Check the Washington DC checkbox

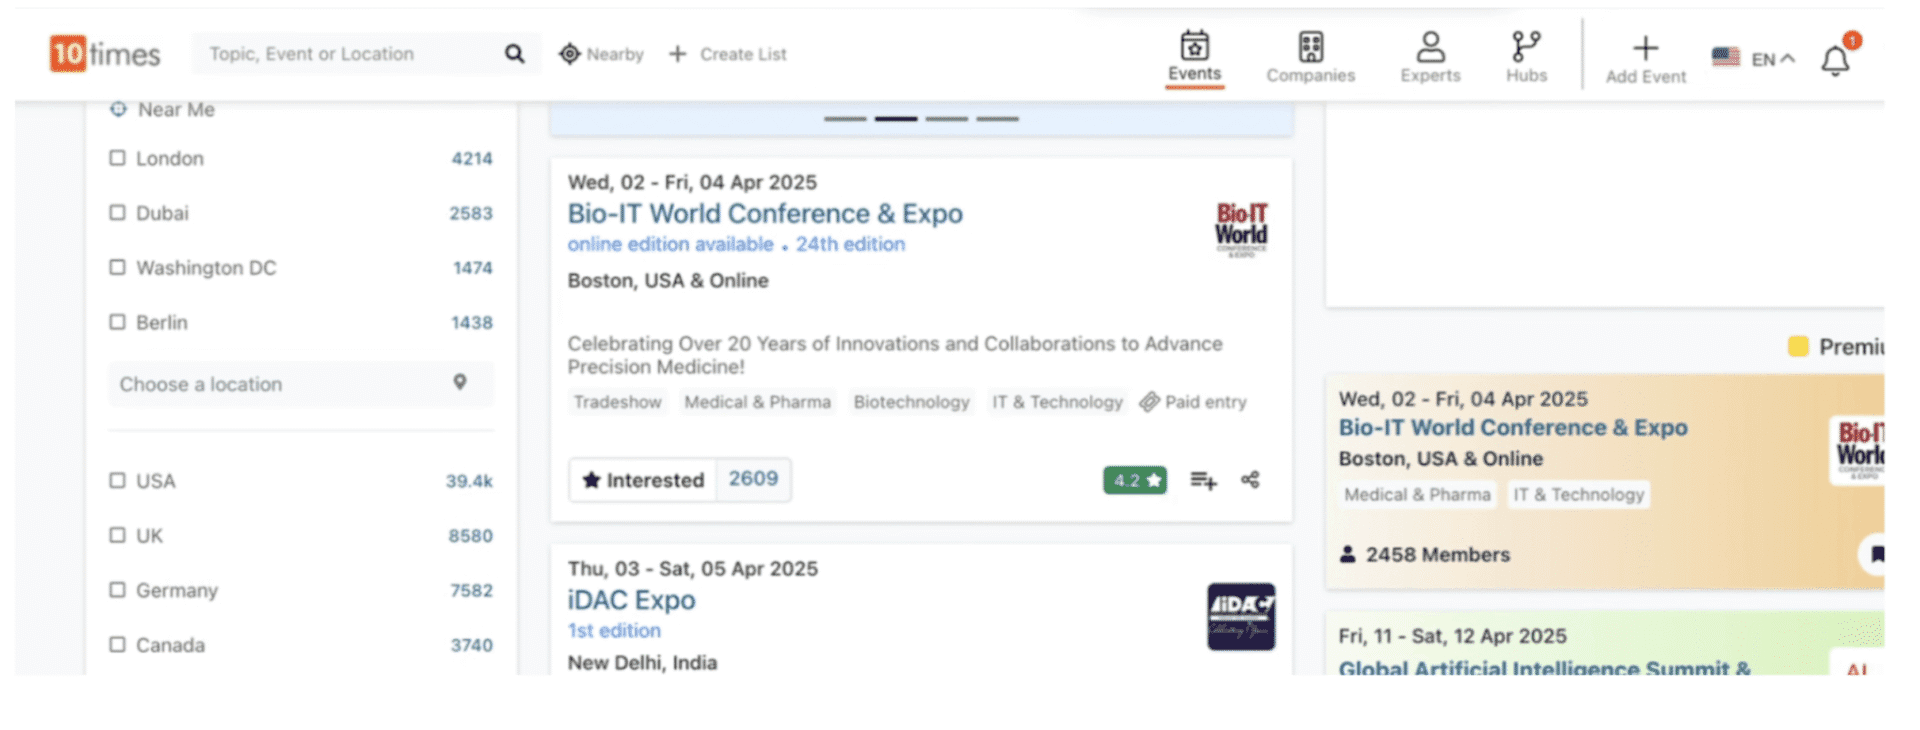coord(117,267)
